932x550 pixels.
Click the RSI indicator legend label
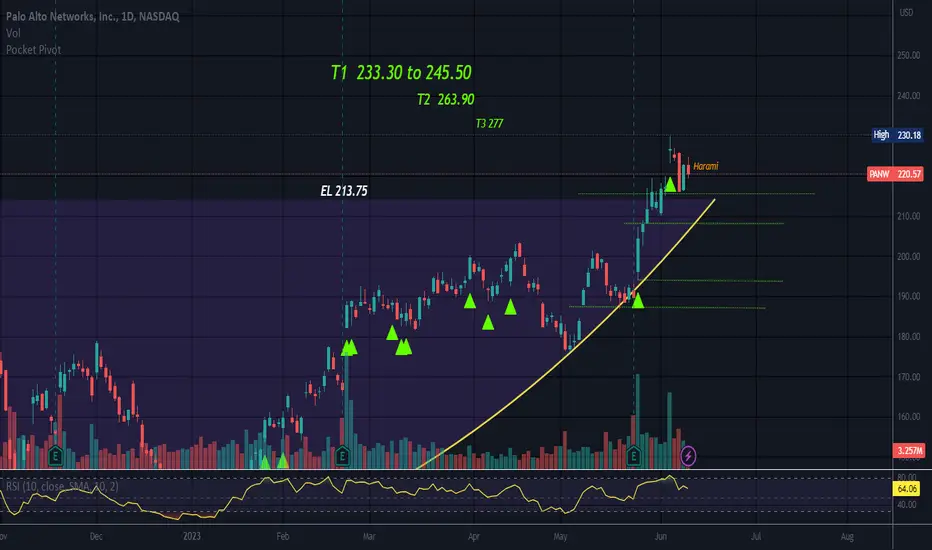point(62,486)
